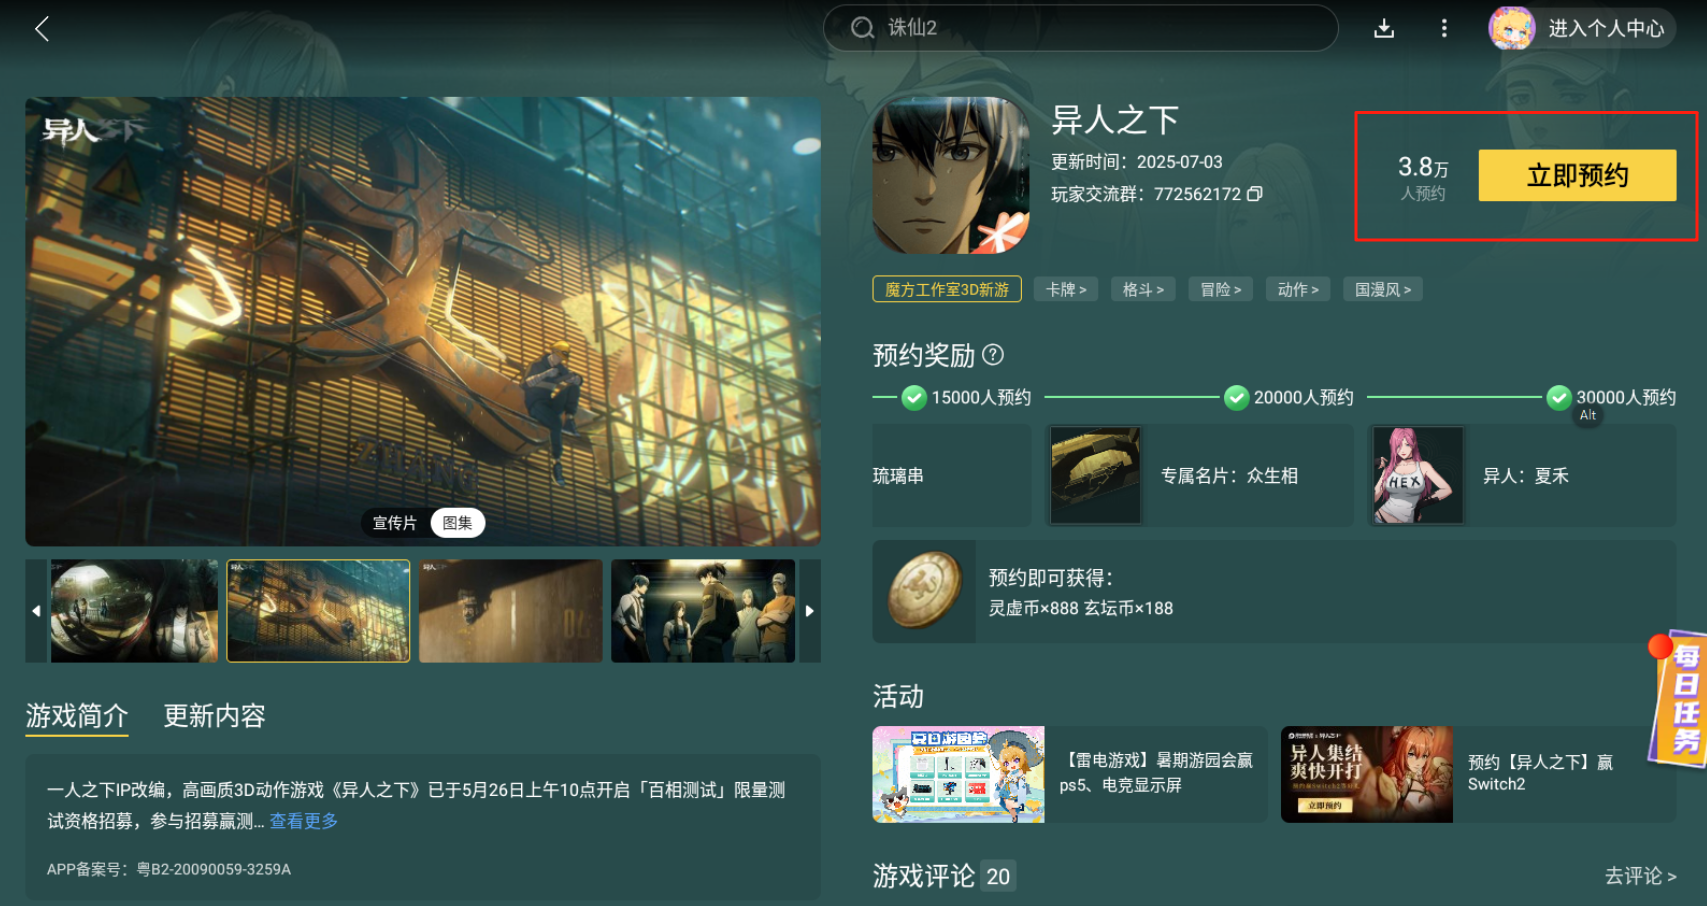Image resolution: width=1707 pixels, height=906 pixels.
Task: Go to all reviews via 去评论
Action: pyautogui.click(x=1640, y=876)
